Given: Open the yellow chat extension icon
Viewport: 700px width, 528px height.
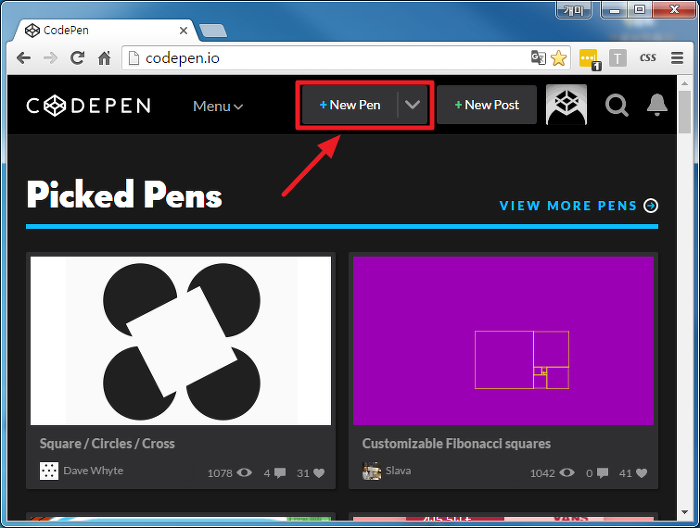Looking at the screenshot, I should click(589, 59).
